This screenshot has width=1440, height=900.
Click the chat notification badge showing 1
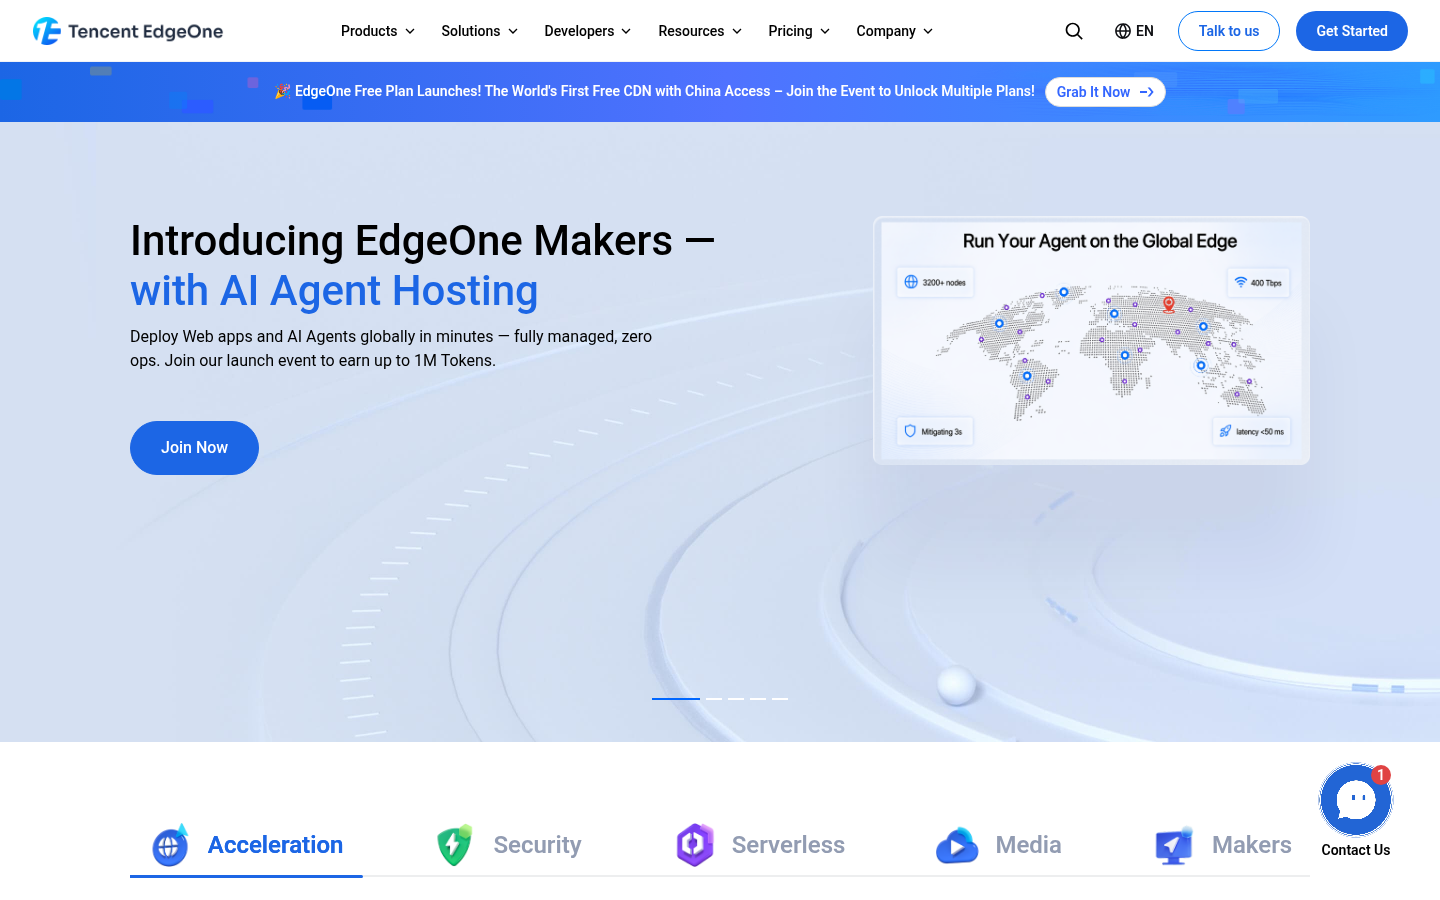pos(1381,775)
